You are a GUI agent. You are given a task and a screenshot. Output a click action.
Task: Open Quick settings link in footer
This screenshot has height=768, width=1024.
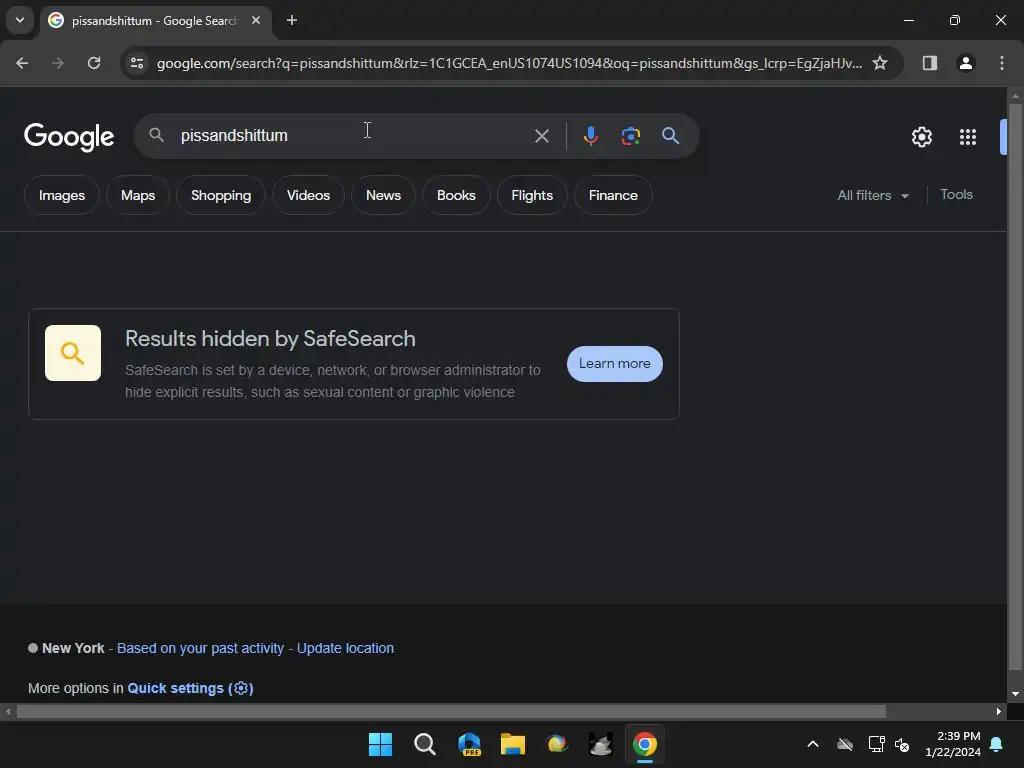point(190,688)
